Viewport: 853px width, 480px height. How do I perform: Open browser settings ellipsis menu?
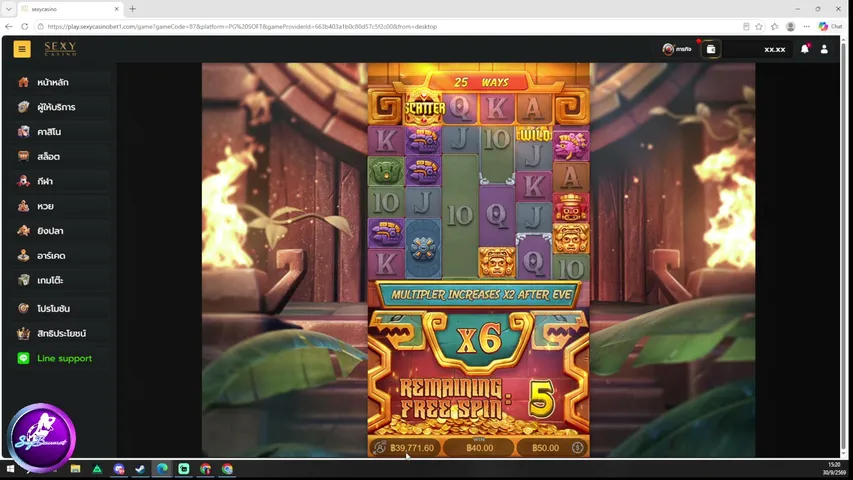[806, 26]
